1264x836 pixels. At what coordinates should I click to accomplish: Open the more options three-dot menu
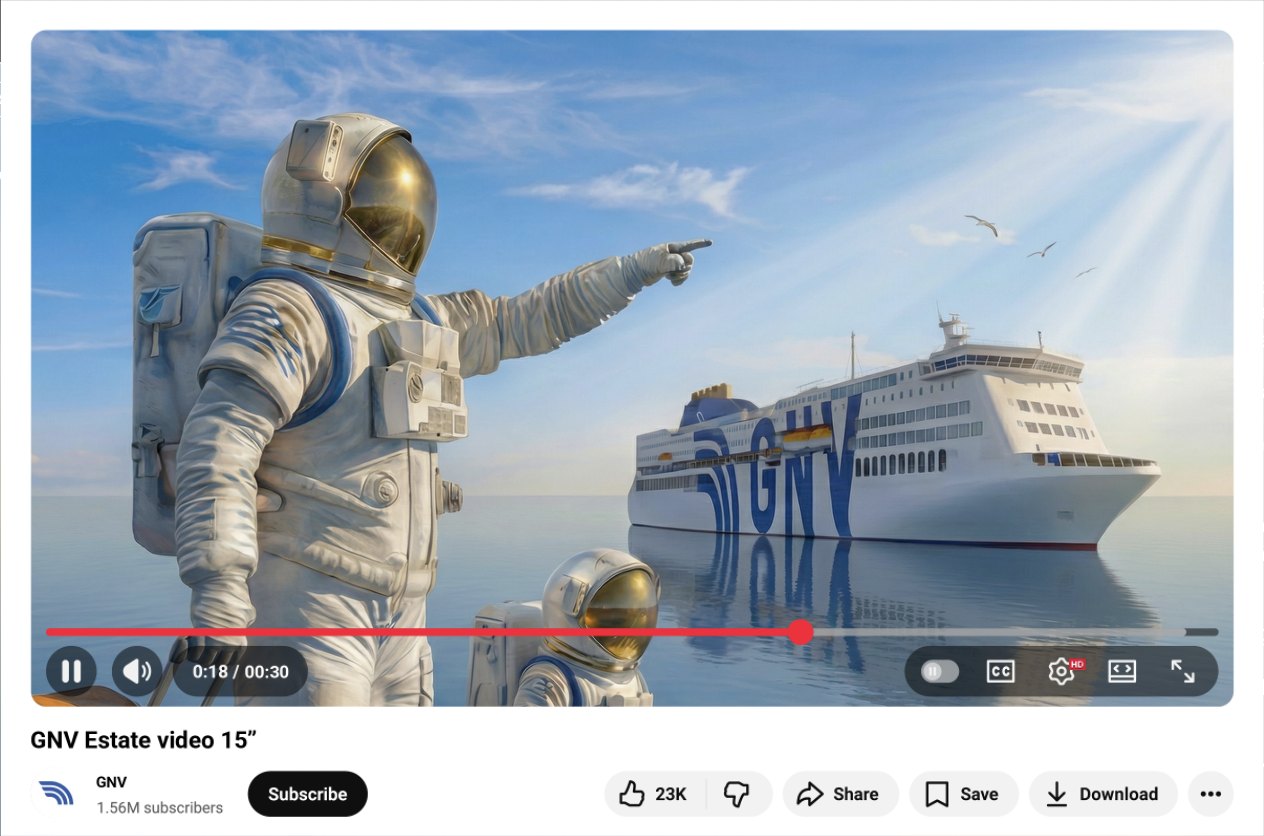coord(1210,794)
